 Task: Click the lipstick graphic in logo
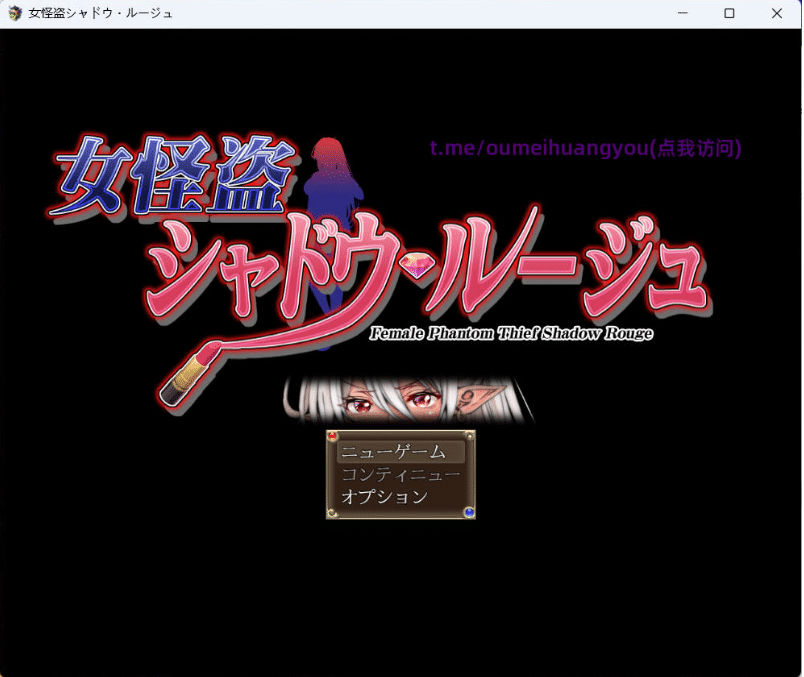[188, 374]
